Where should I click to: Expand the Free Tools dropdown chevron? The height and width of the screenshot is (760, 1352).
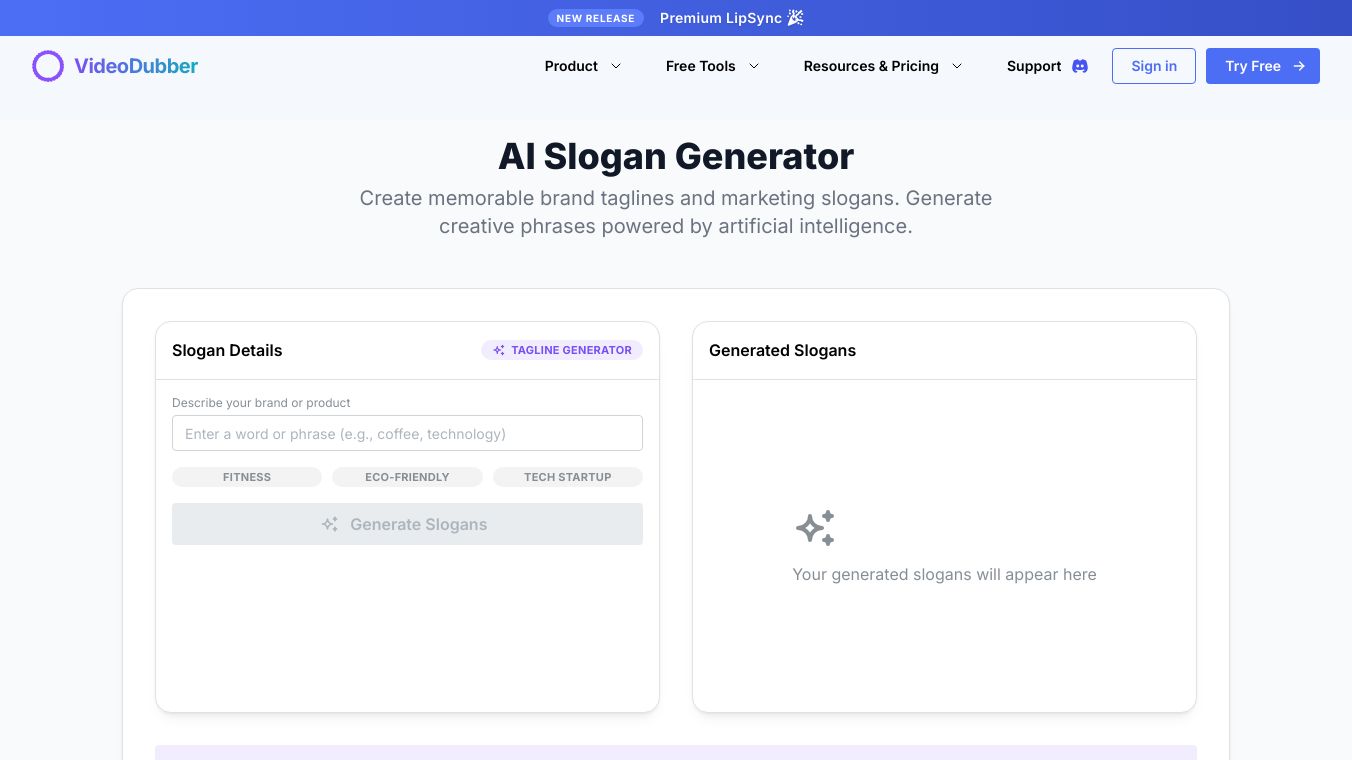tap(754, 66)
